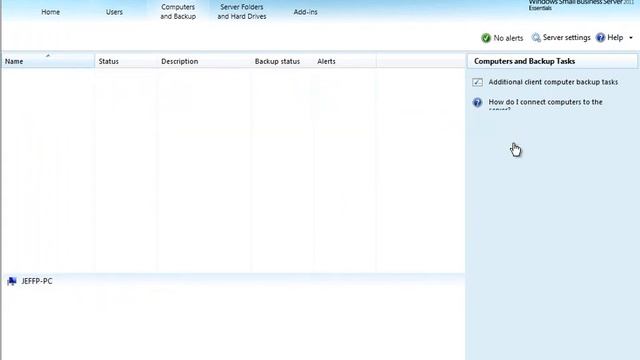Open Server settings link

pyautogui.click(x=567, y=38)
